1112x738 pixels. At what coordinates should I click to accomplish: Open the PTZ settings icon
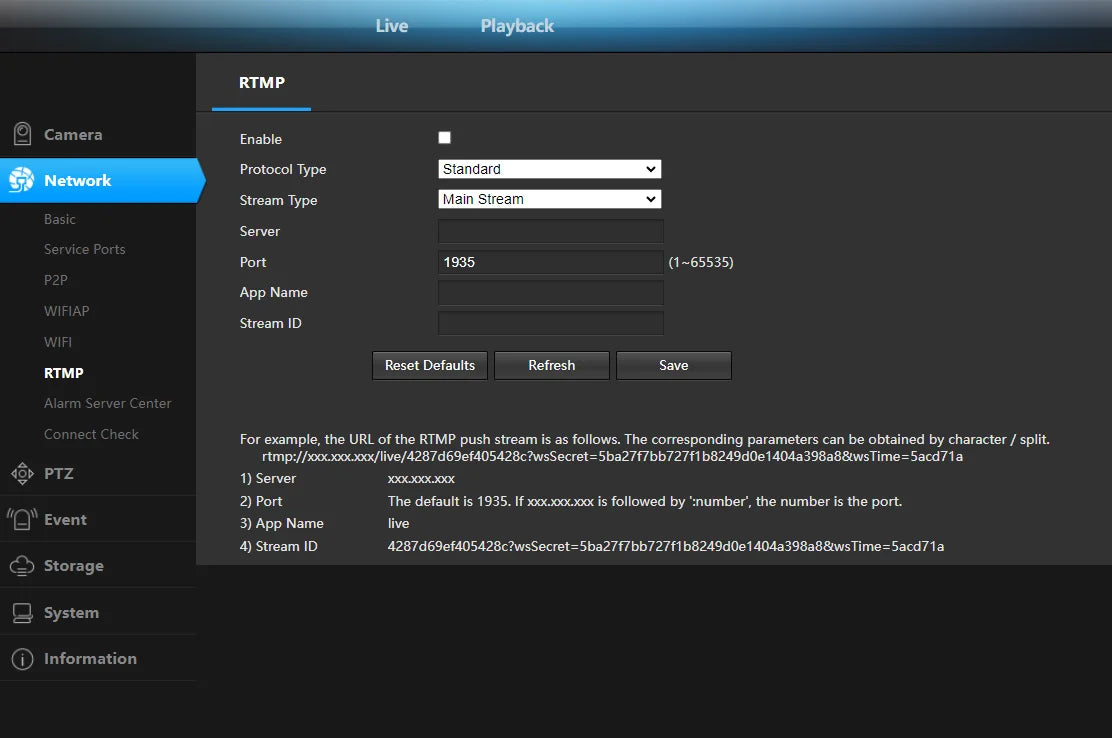click(21, 473)
